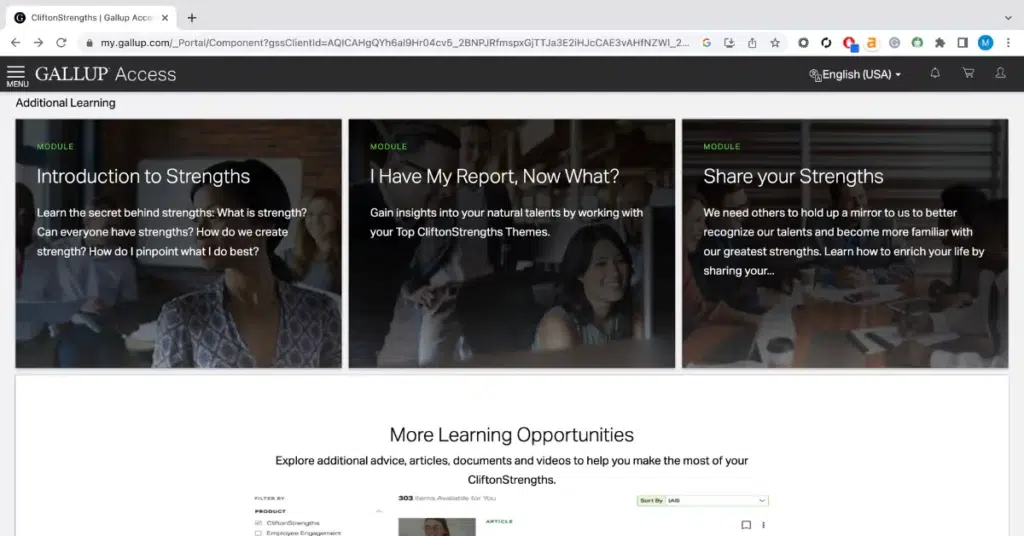This screenshot has height=536, width=1024.
Task: Open the Extensions puzzle piece menu
Action: pos(940,43)
